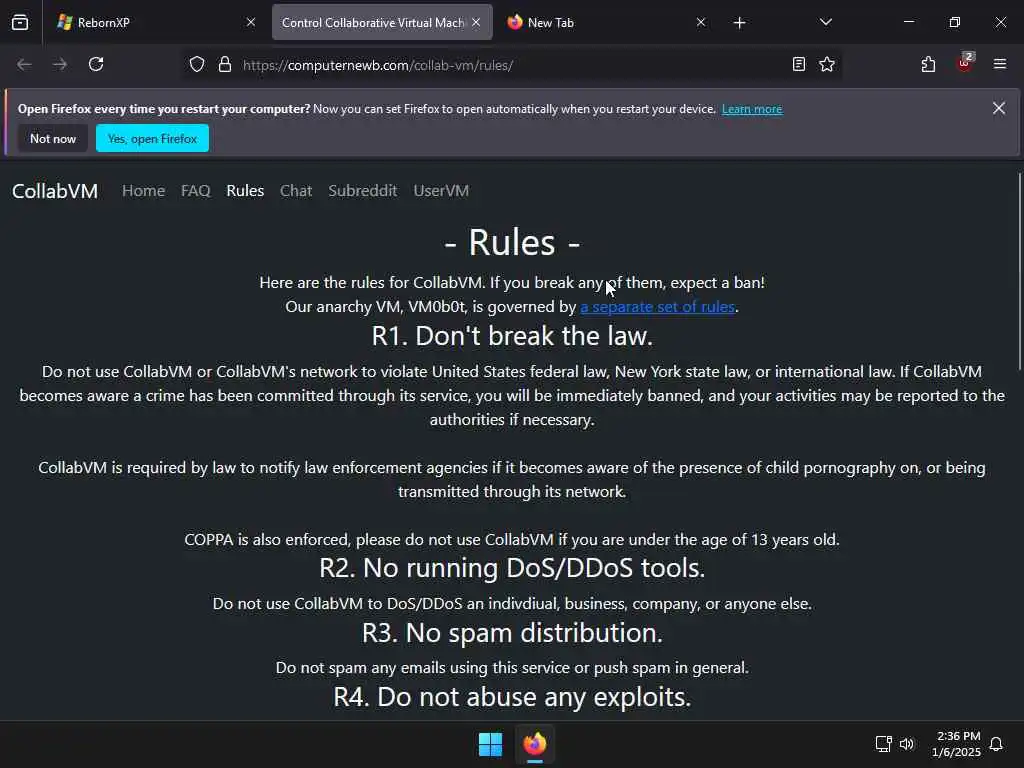Click heading 'R4. Do not abuse any exploits.'
The image size is (1024, 768).
(512, 696)
